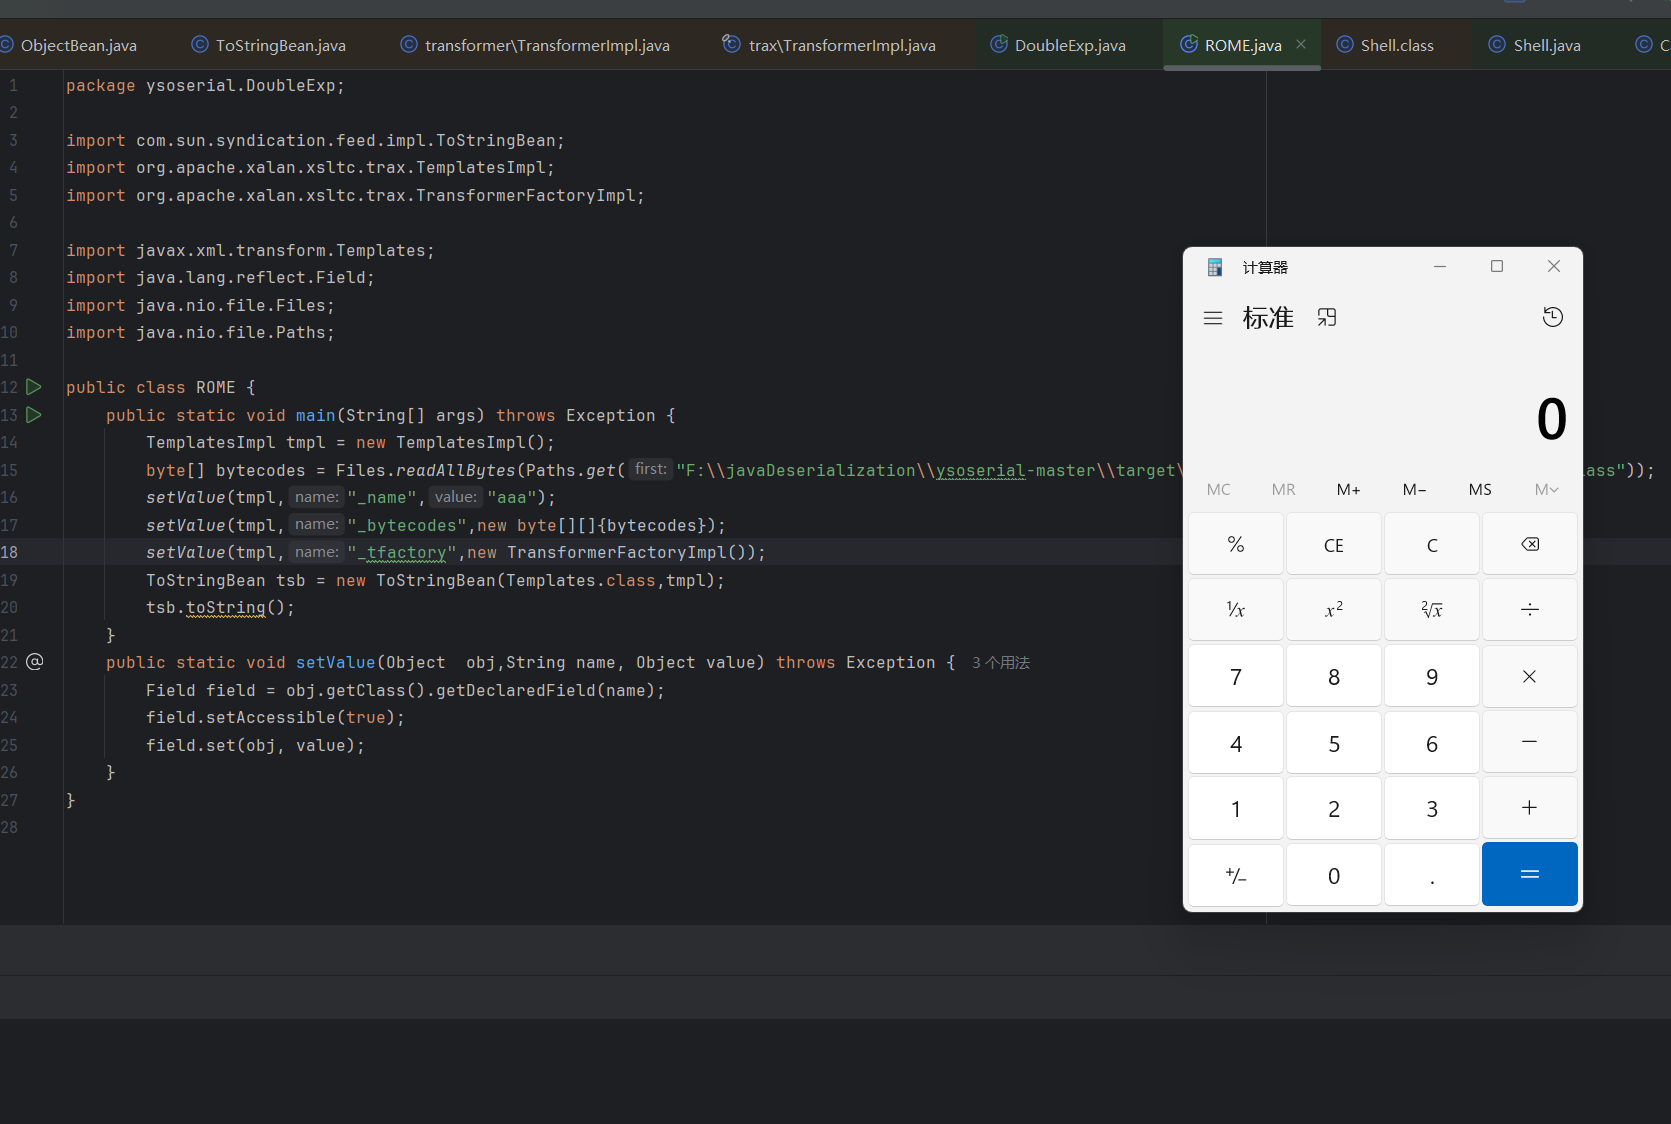Toggle calculator keep-on-top mode
The width and height of the screenshot is (1671, 1124).
(x=1327, y=317)
